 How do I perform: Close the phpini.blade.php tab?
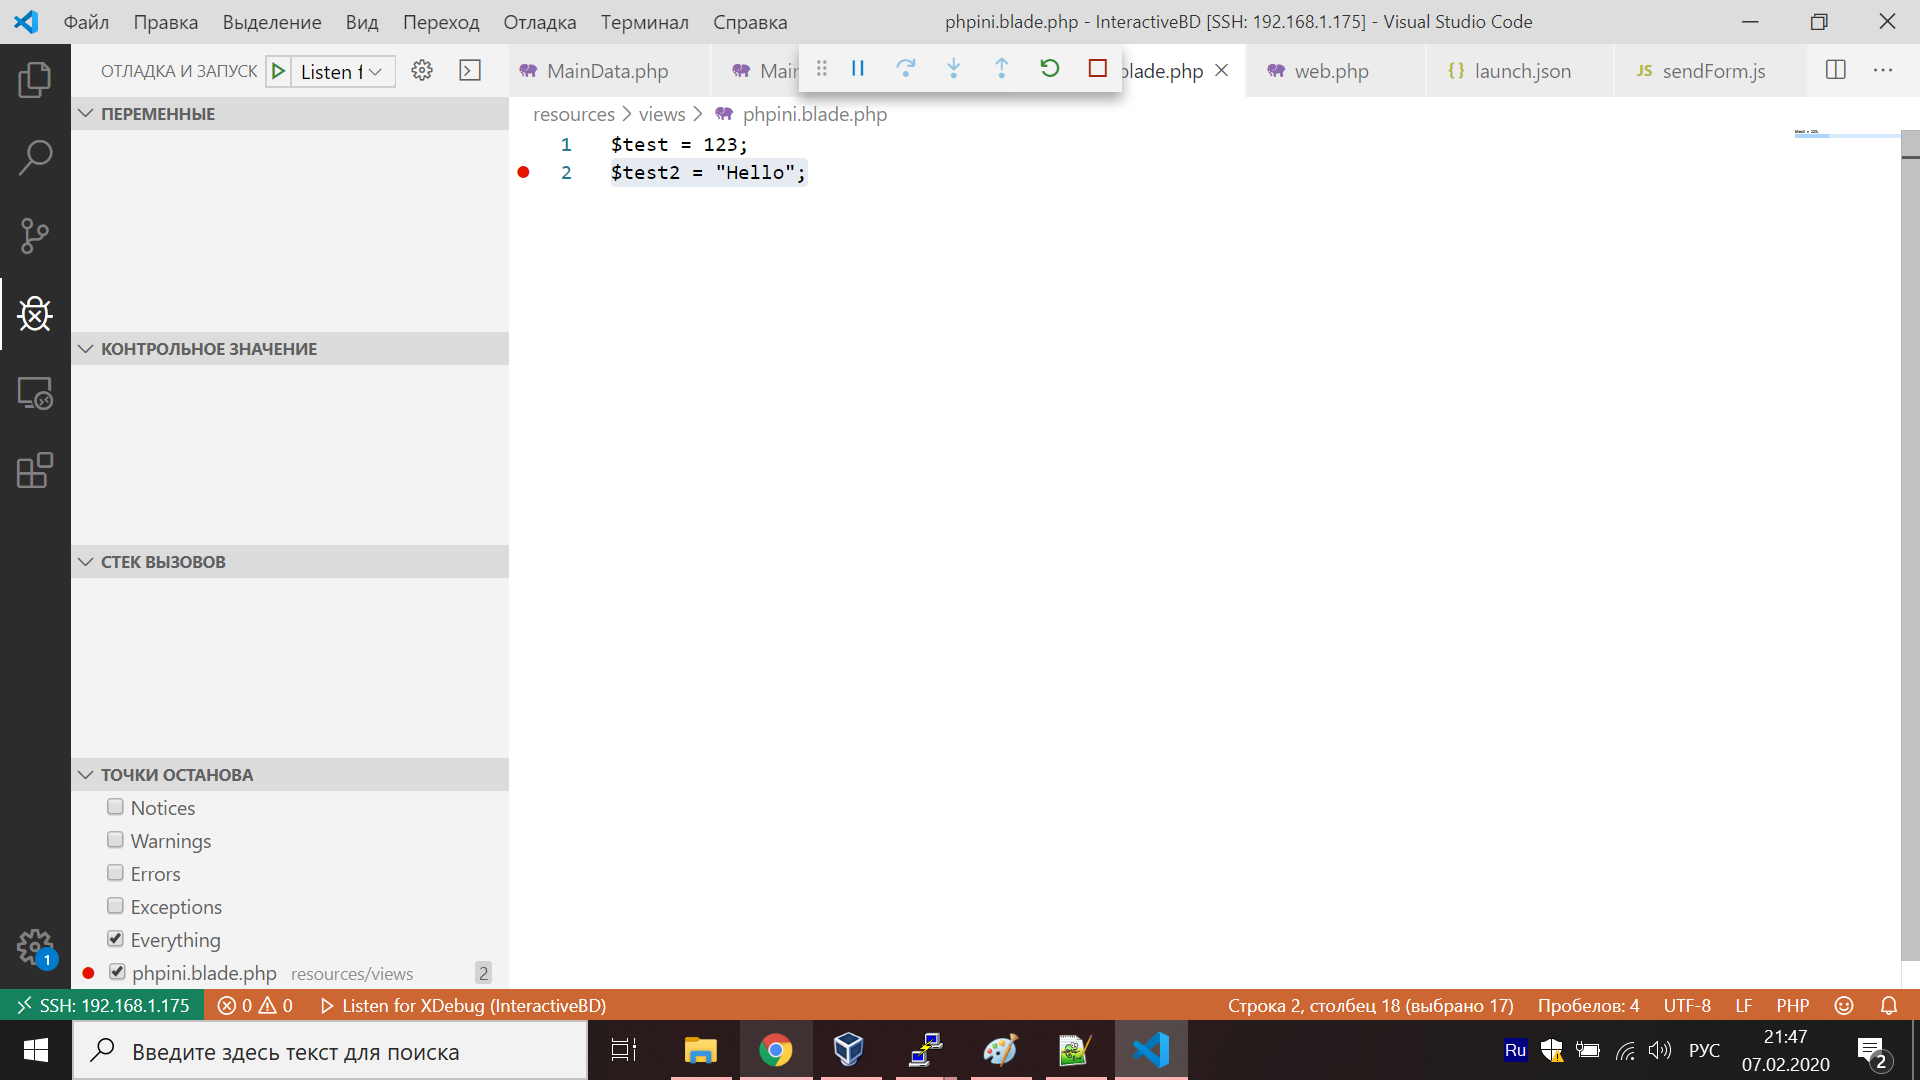1222,71
